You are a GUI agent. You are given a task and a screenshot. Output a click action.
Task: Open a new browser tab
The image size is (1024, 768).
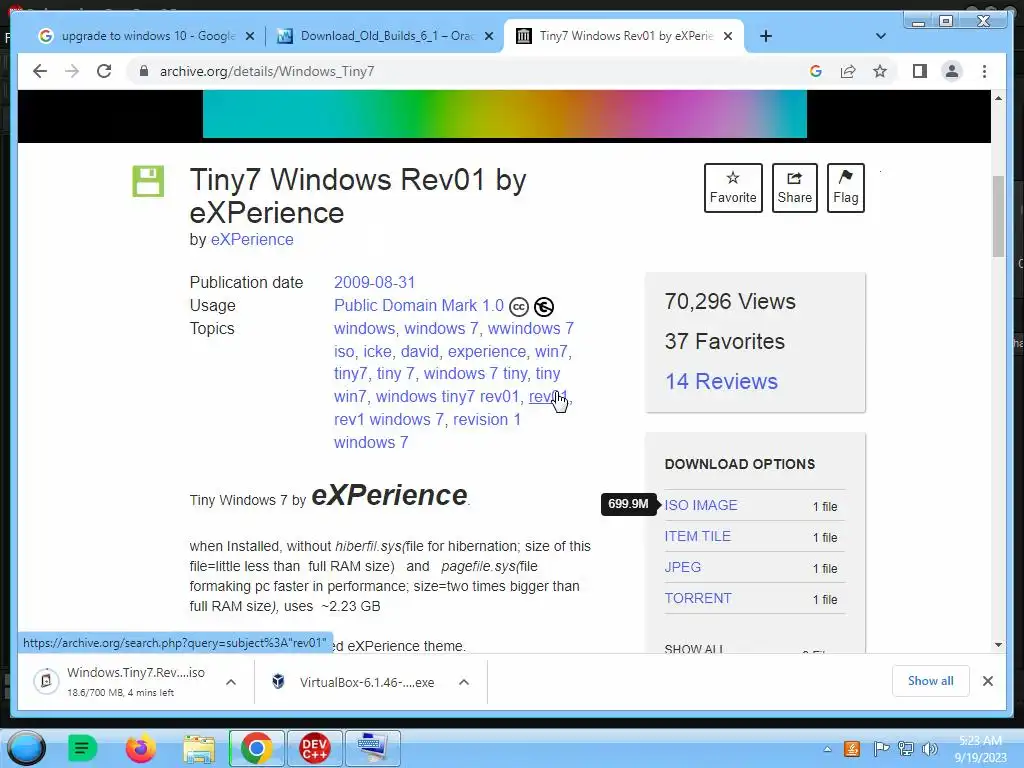click(766, 36)
